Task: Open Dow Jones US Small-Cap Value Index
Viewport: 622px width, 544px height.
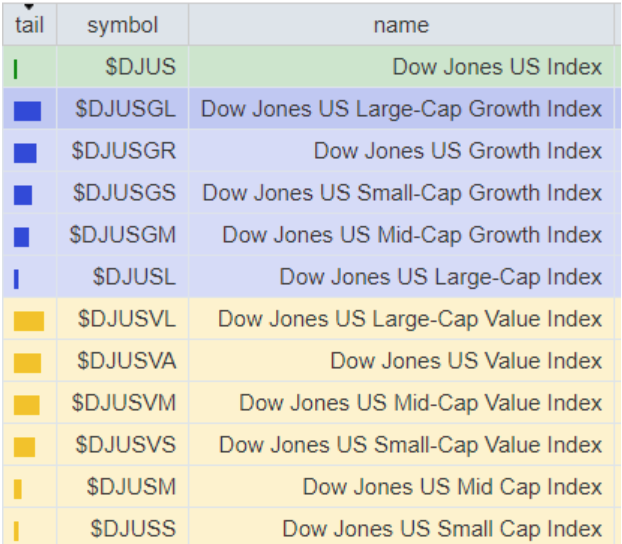Action: (410, 445)
